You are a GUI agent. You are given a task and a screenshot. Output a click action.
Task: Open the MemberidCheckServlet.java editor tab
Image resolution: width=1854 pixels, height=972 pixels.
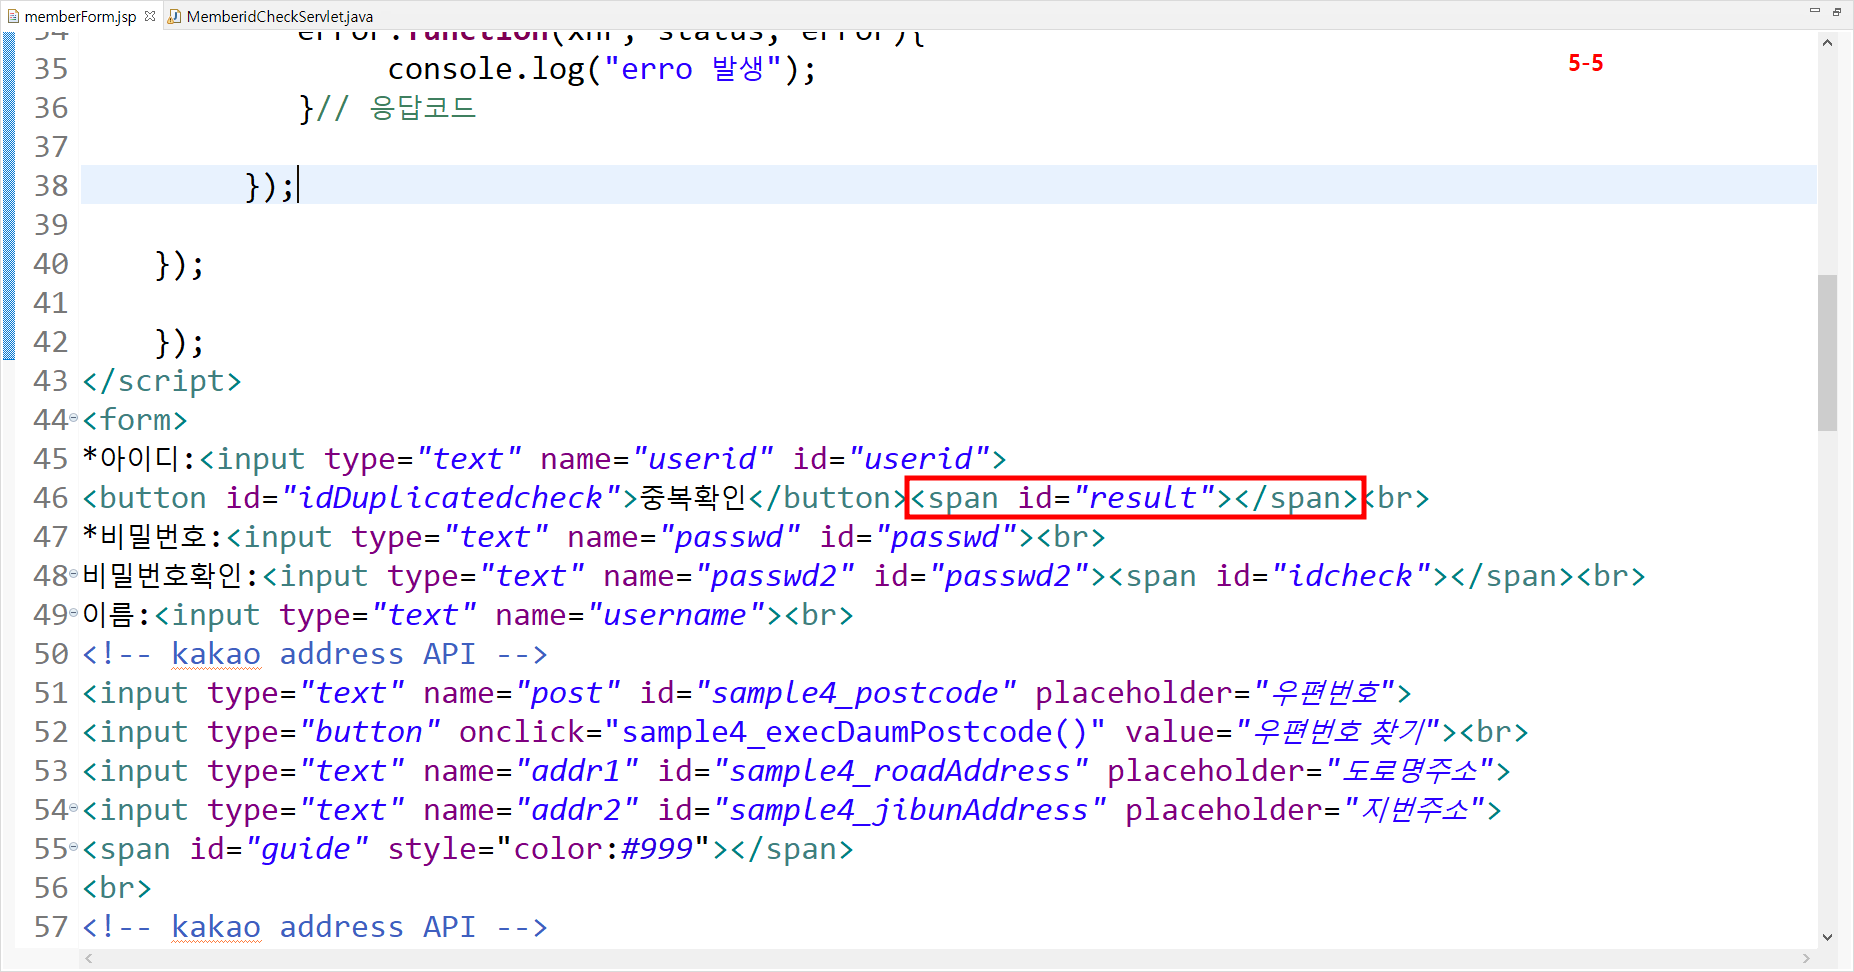tap(279, 16)
